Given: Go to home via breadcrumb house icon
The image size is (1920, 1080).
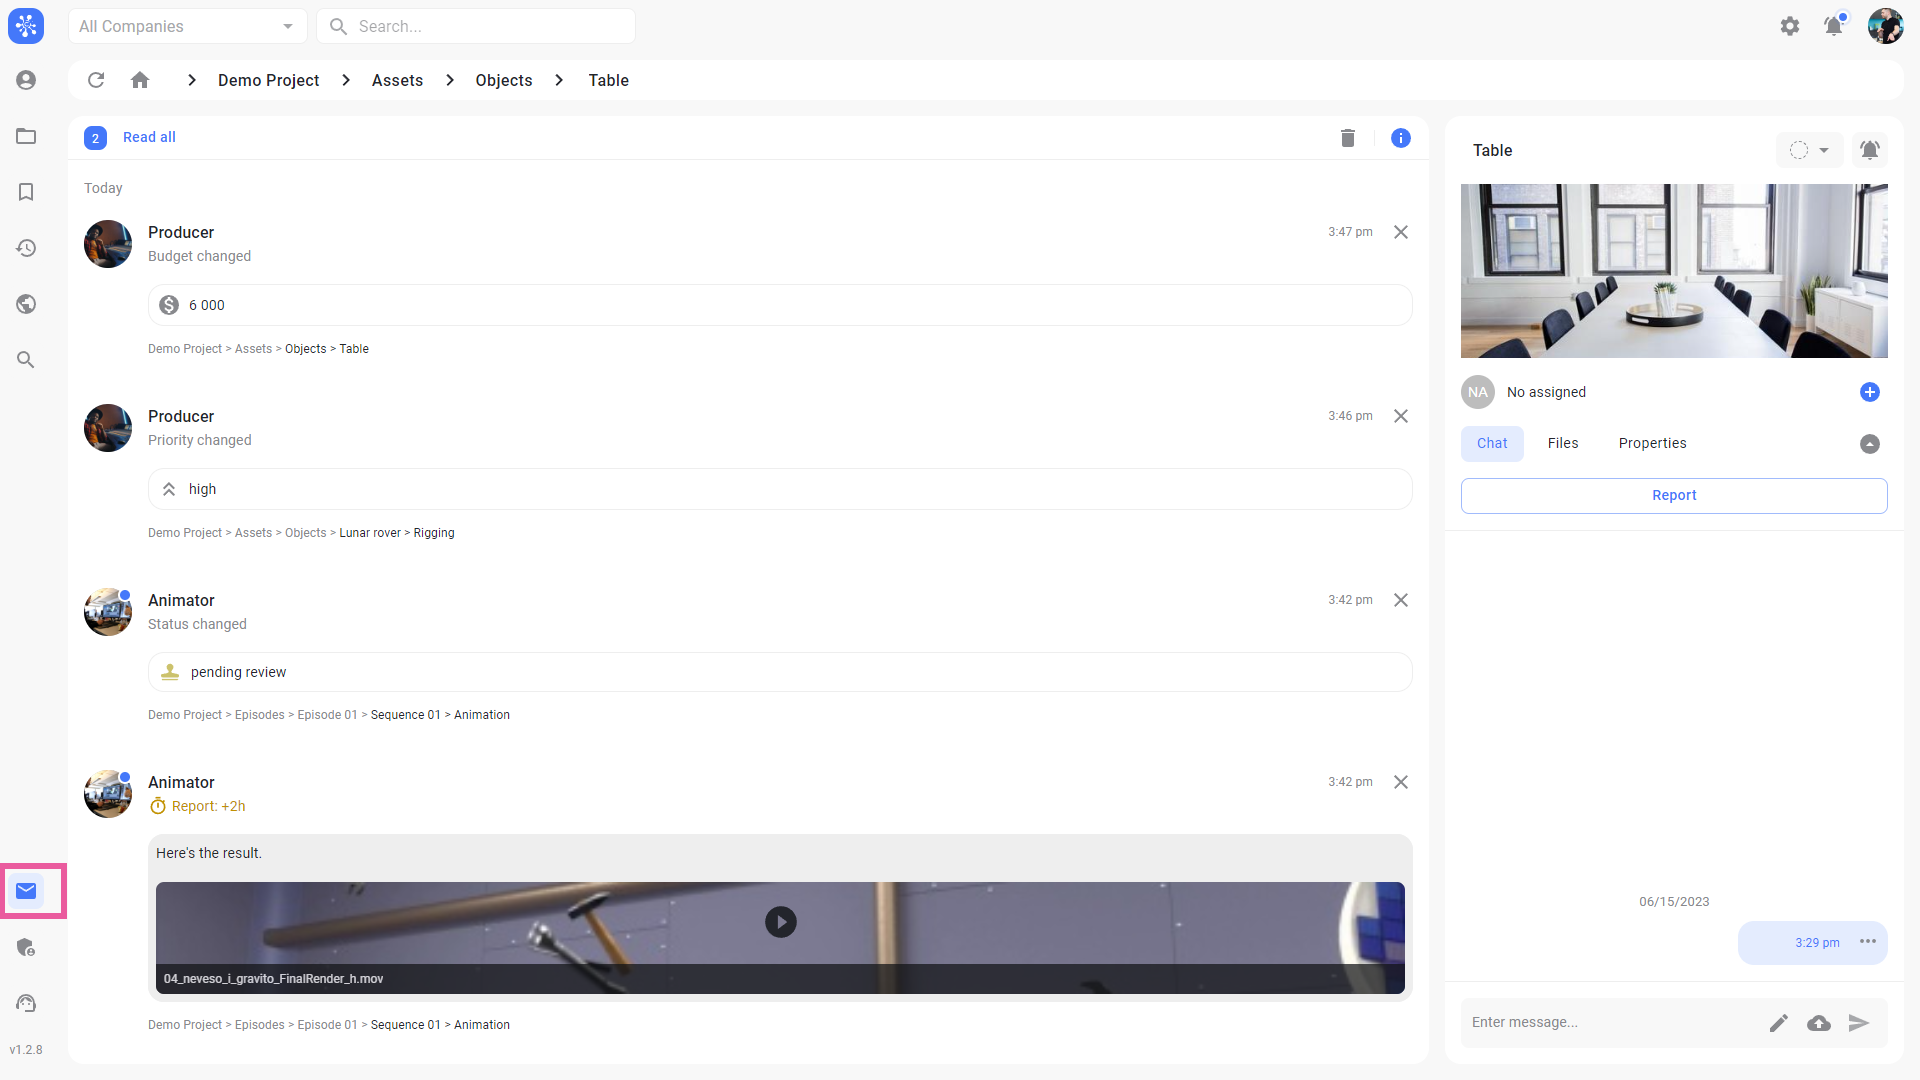Looking at the screenshot, I should [140, 80].
